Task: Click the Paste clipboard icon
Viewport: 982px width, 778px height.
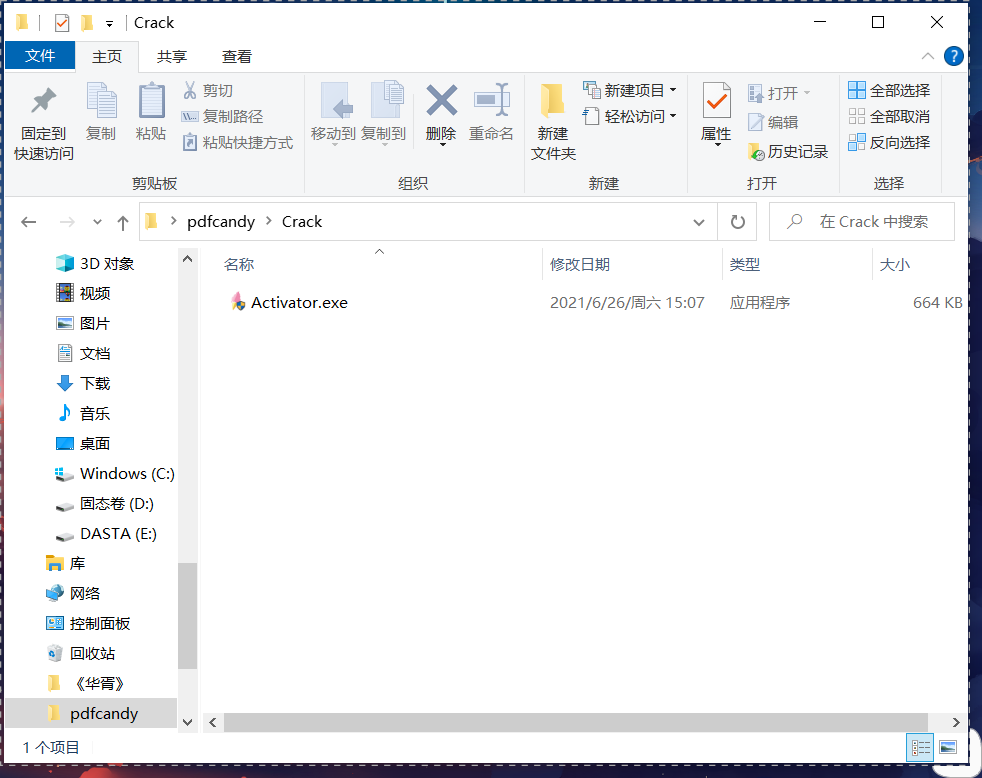Action: coord(151,101)
